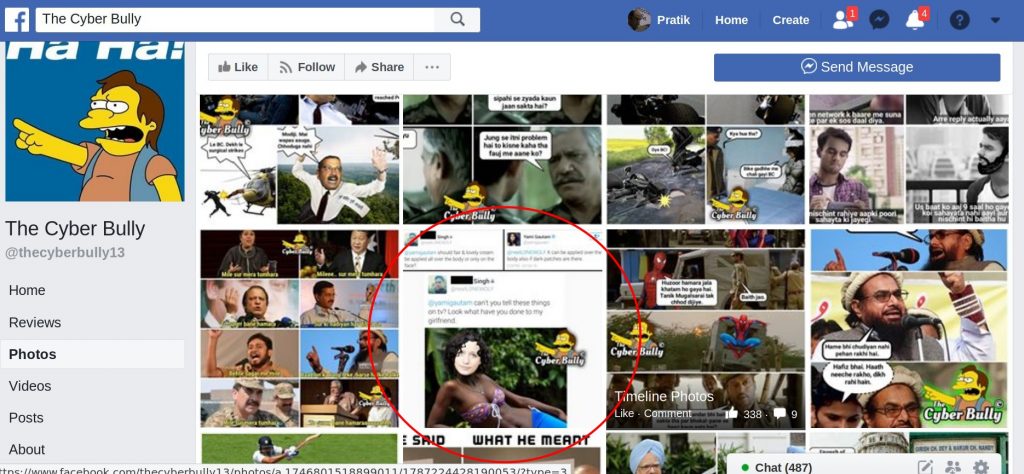The height and width of the screenshot is (474, 1024).
Task: Open the Create menu
Action: (790, 20)
